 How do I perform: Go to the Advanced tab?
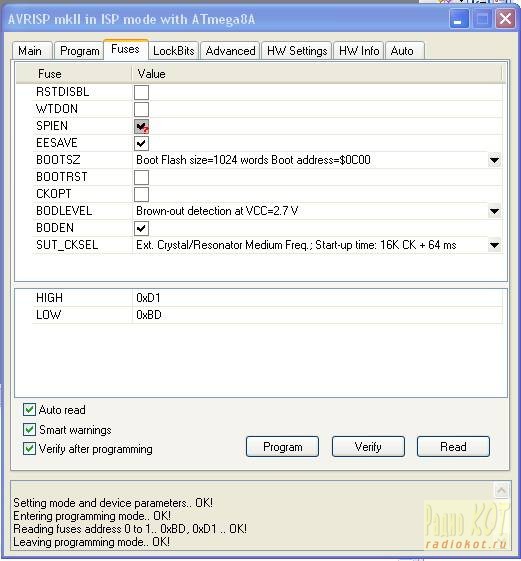(x=230, y=51)
